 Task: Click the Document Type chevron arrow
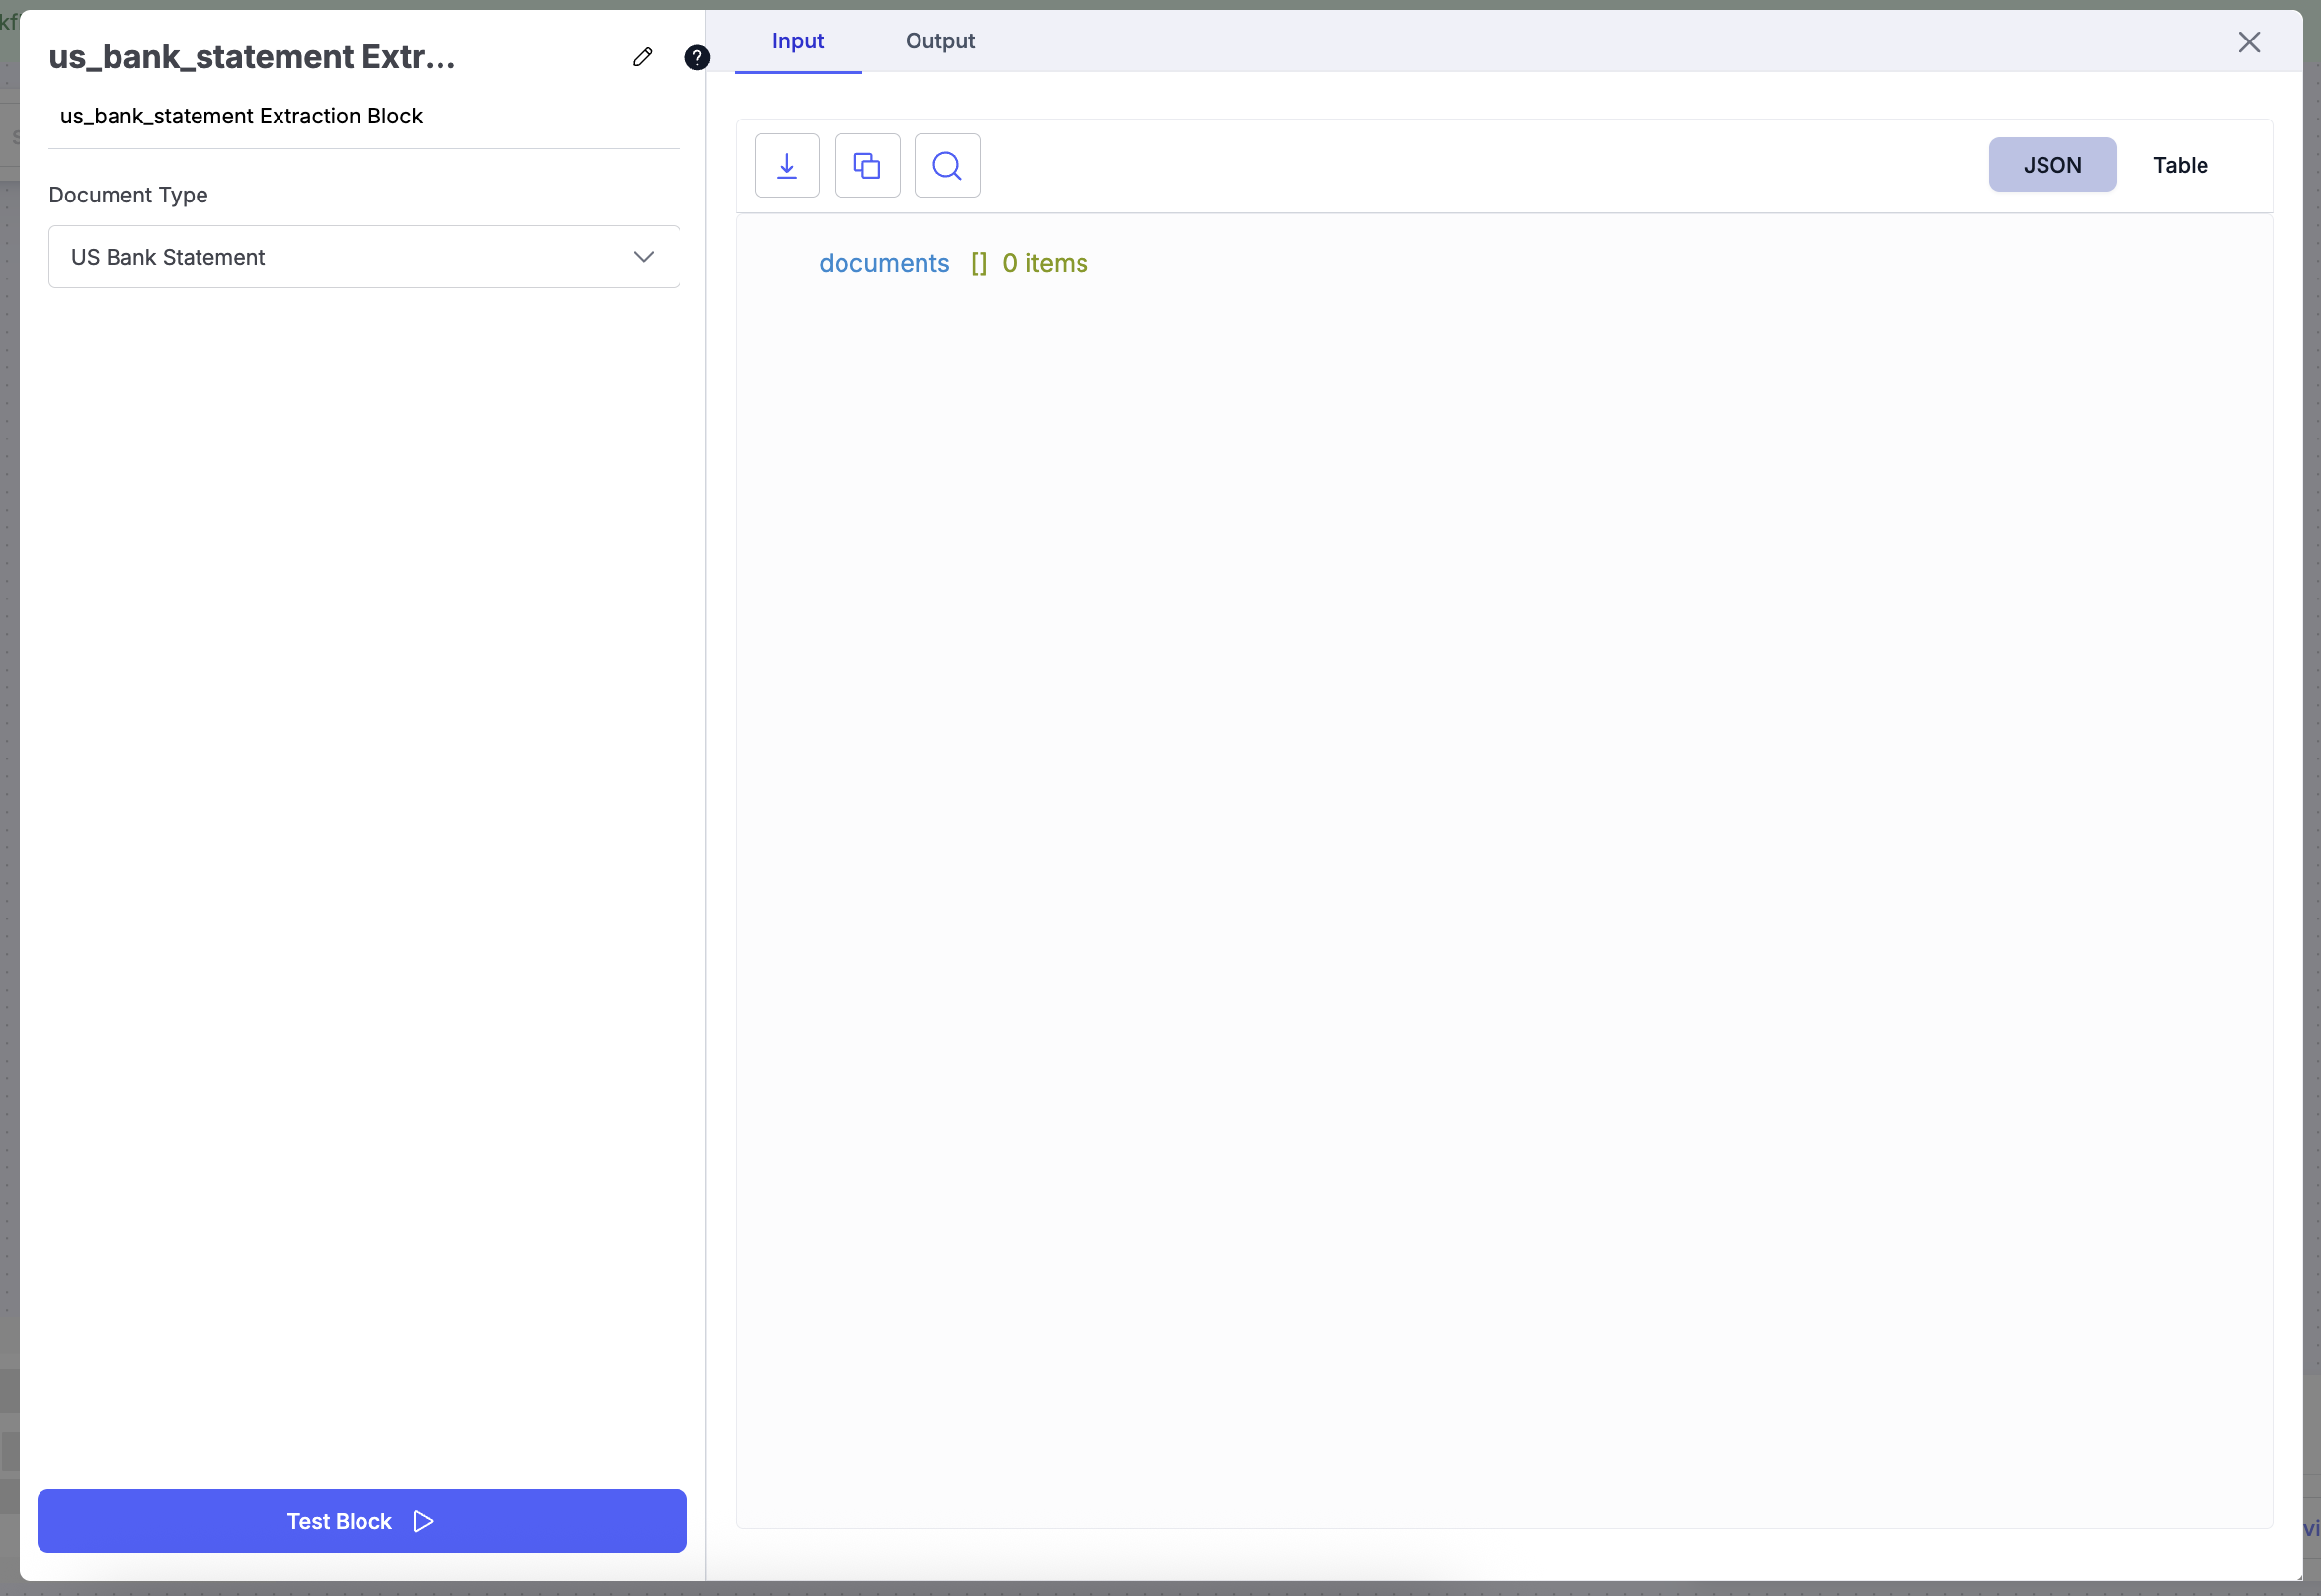point(644,257)
